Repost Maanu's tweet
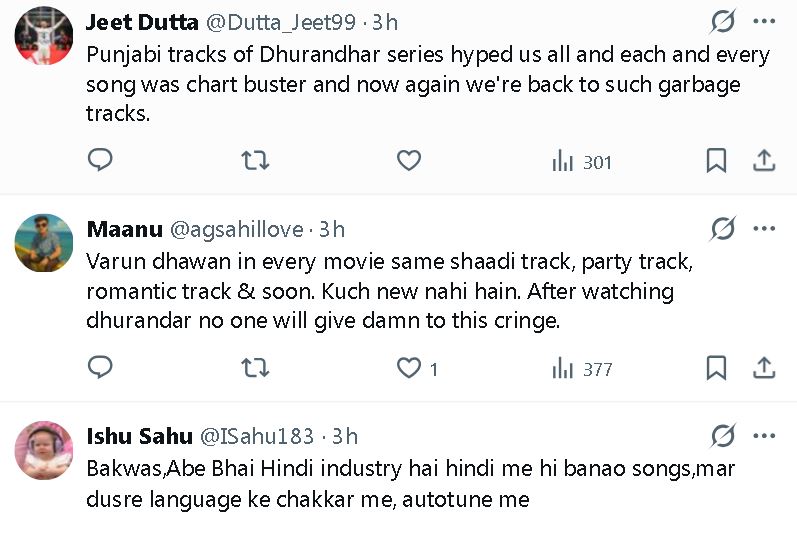This screenshot has height=533, width=797. click(x=256, y=368)
